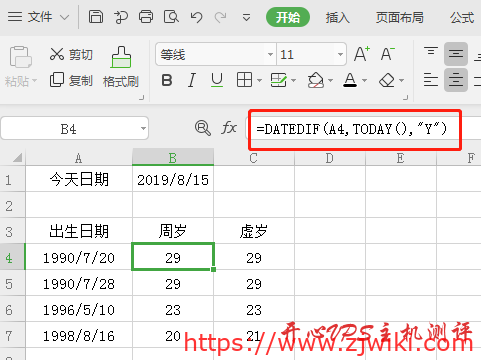Toggle Italic formatting
The image size is (481, 360).
tap(191, 80)
